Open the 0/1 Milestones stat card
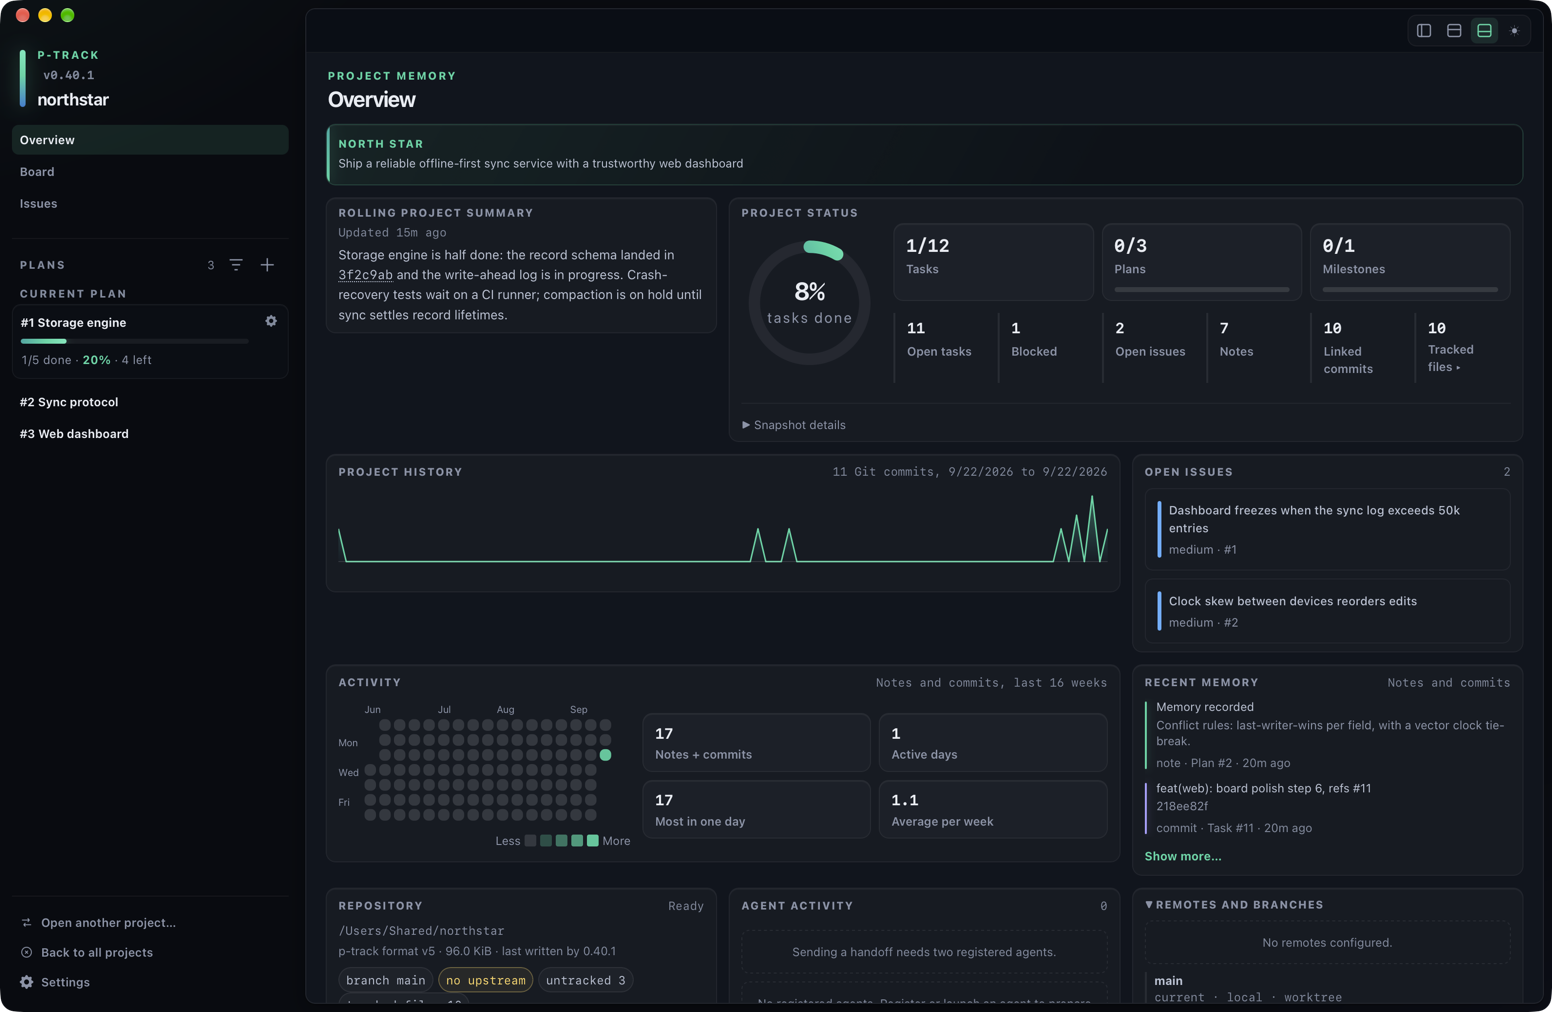The image size is (1552, 1012). click(1410, 262)
